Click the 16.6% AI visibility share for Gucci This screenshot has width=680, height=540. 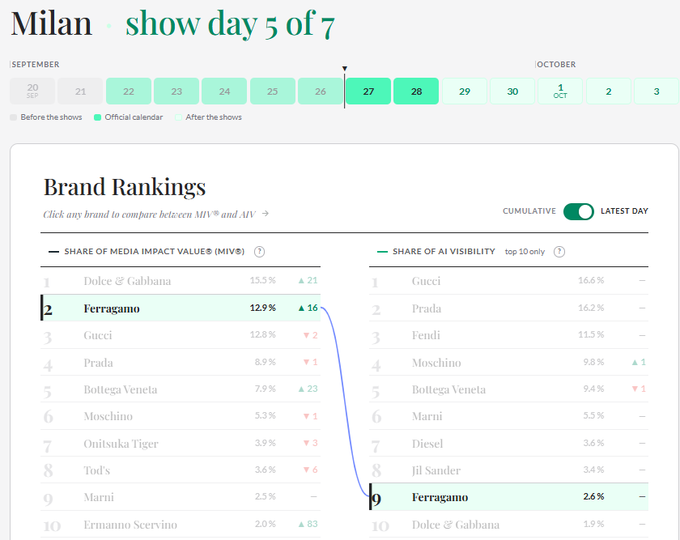(x=591, y=280)
